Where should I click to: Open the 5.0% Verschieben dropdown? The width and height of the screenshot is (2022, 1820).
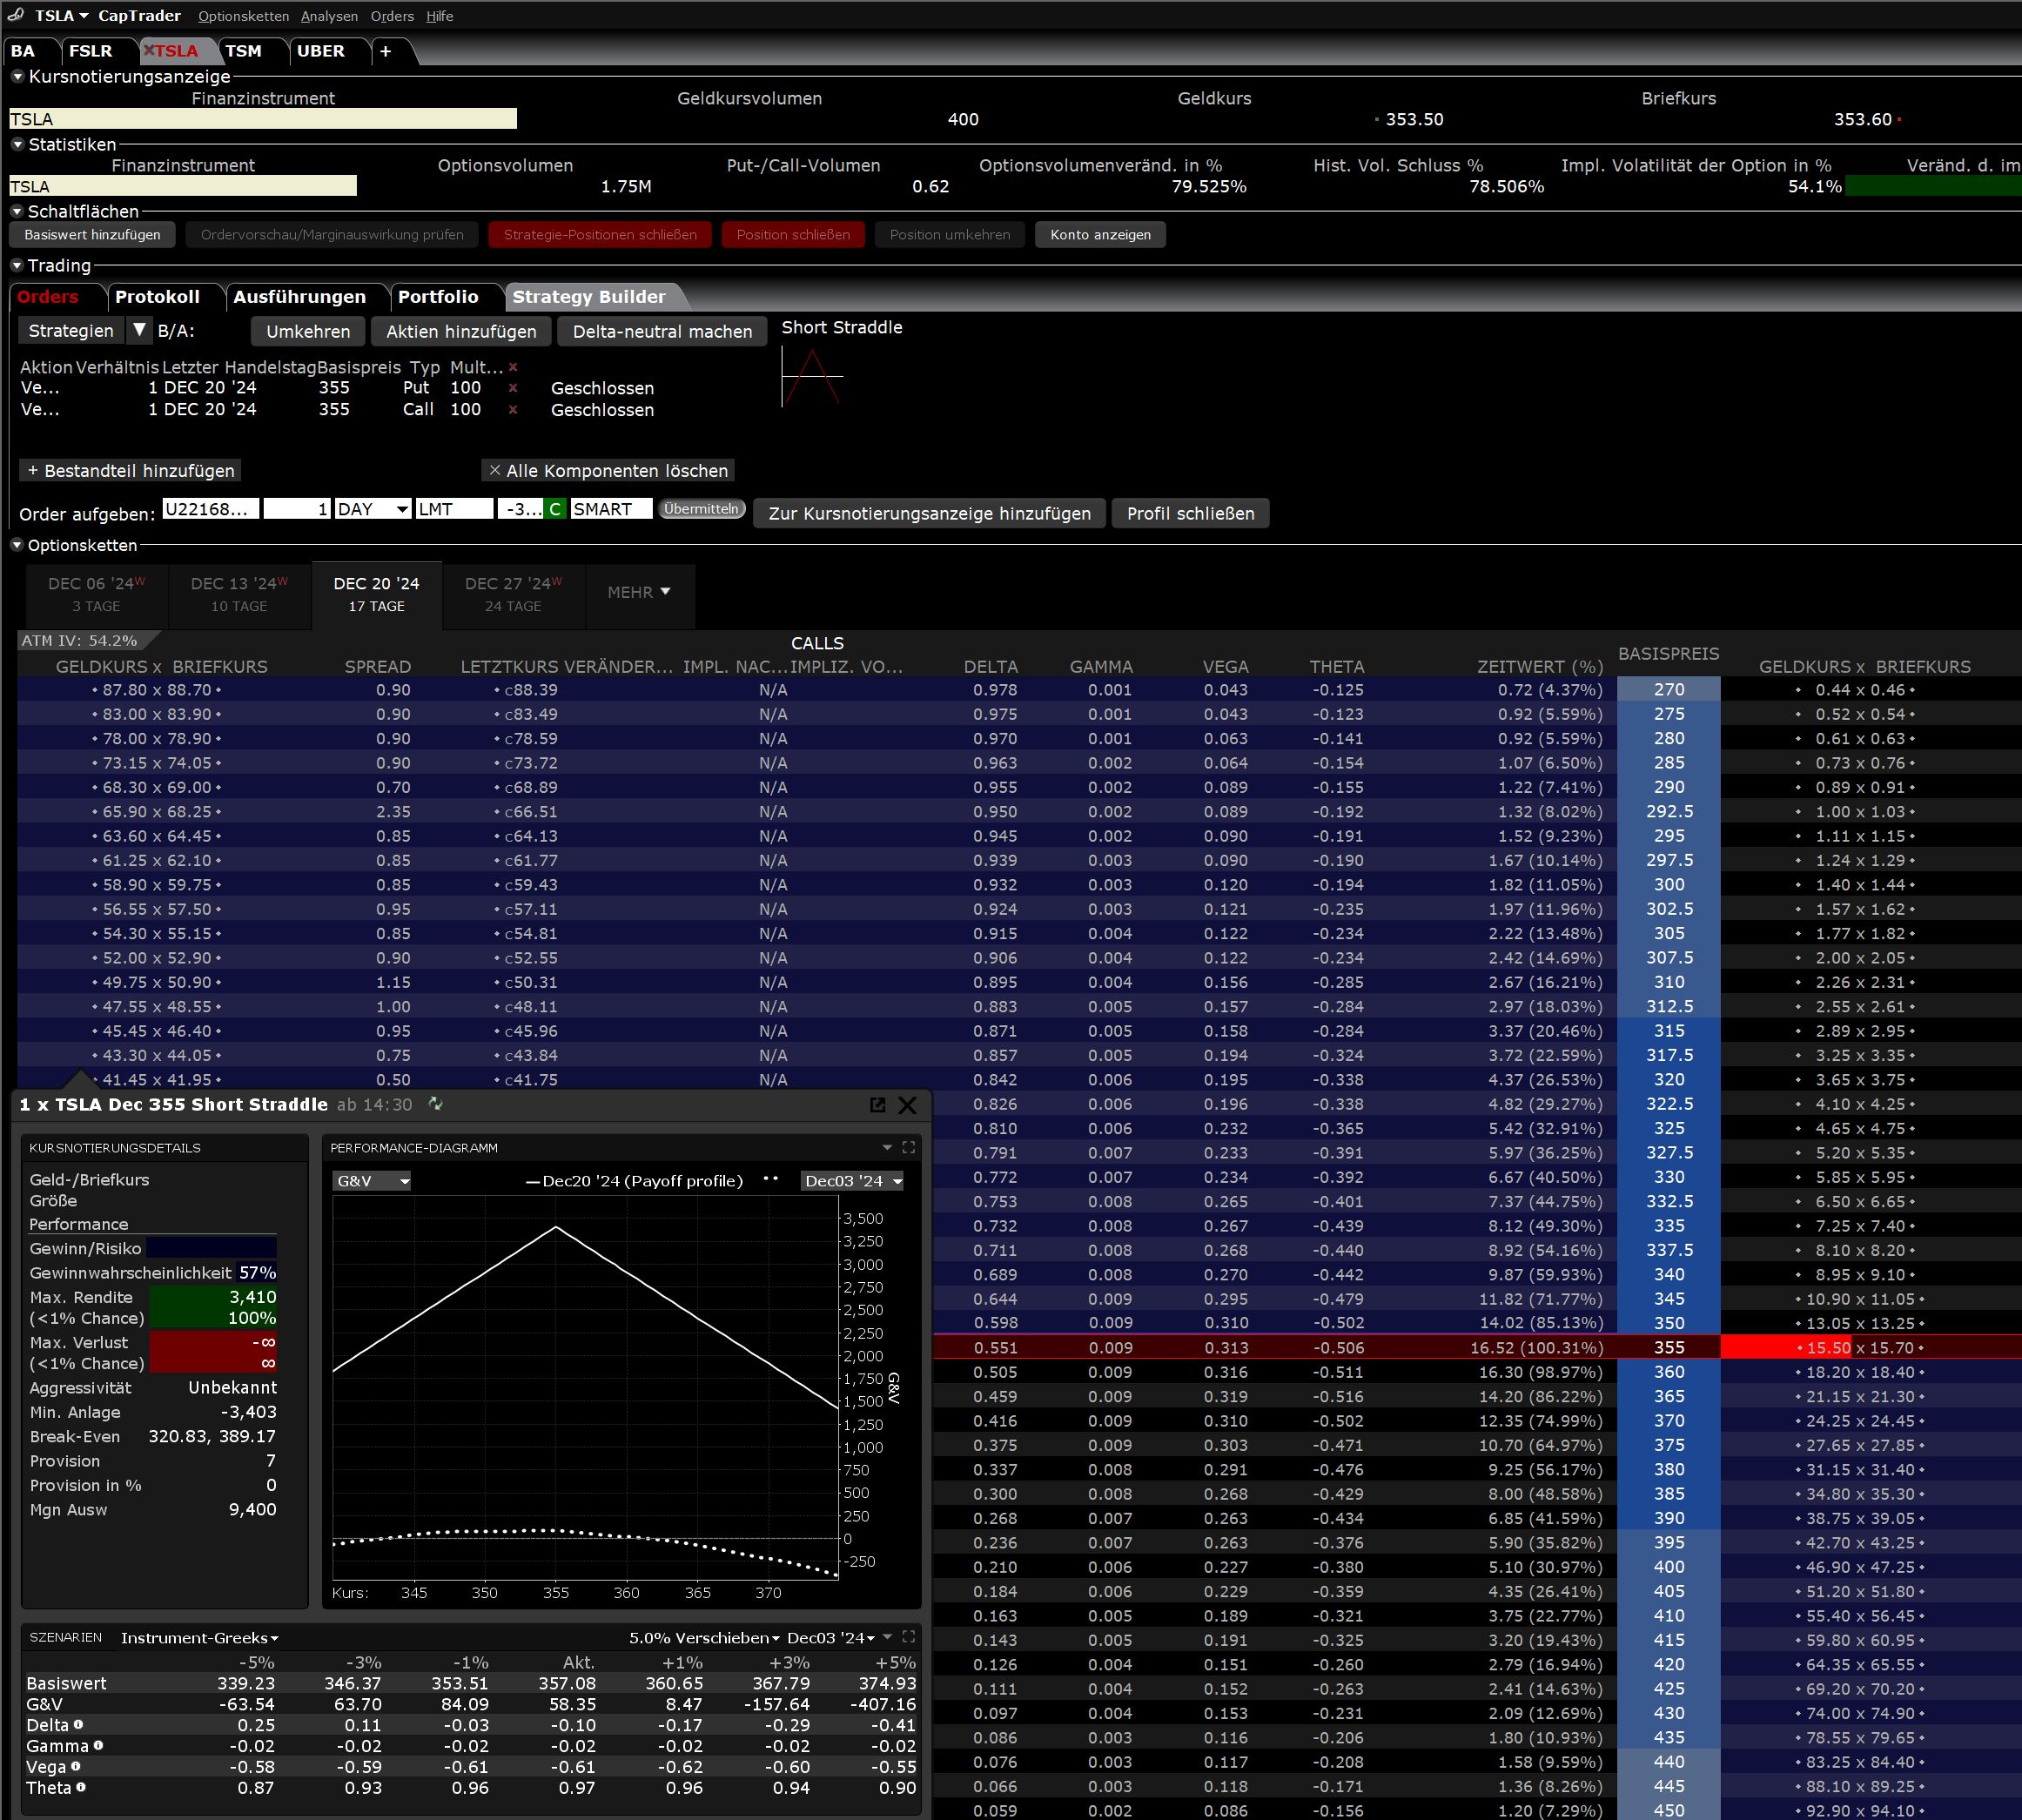click(x=704, y=1638)
